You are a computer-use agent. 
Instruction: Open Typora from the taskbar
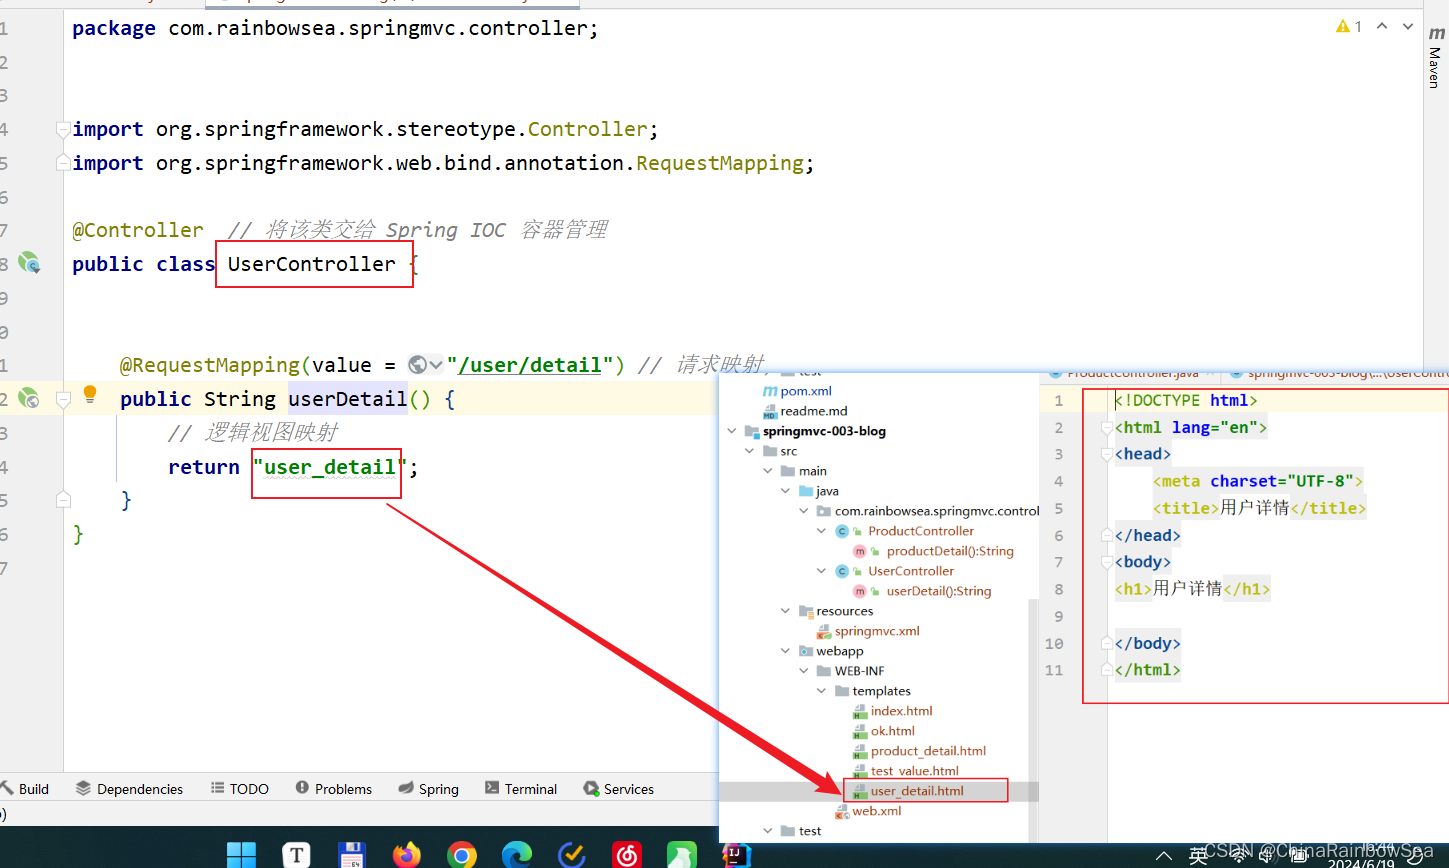(296, 855)
